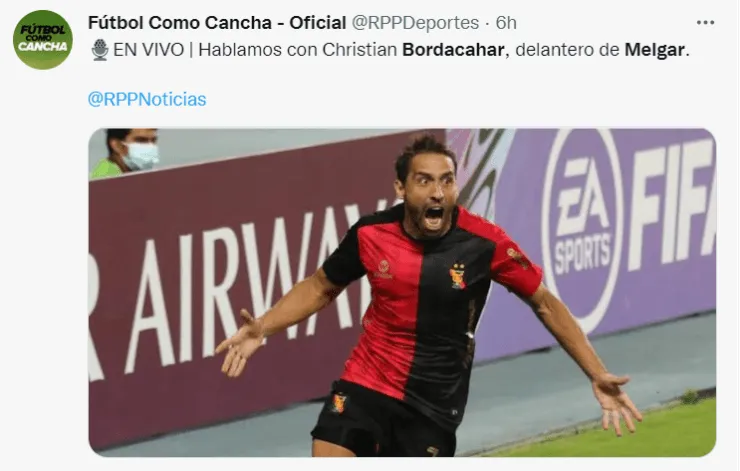Open the three-dot more options menu
This screenshot has width=740, height=471.
coord(705,23)
